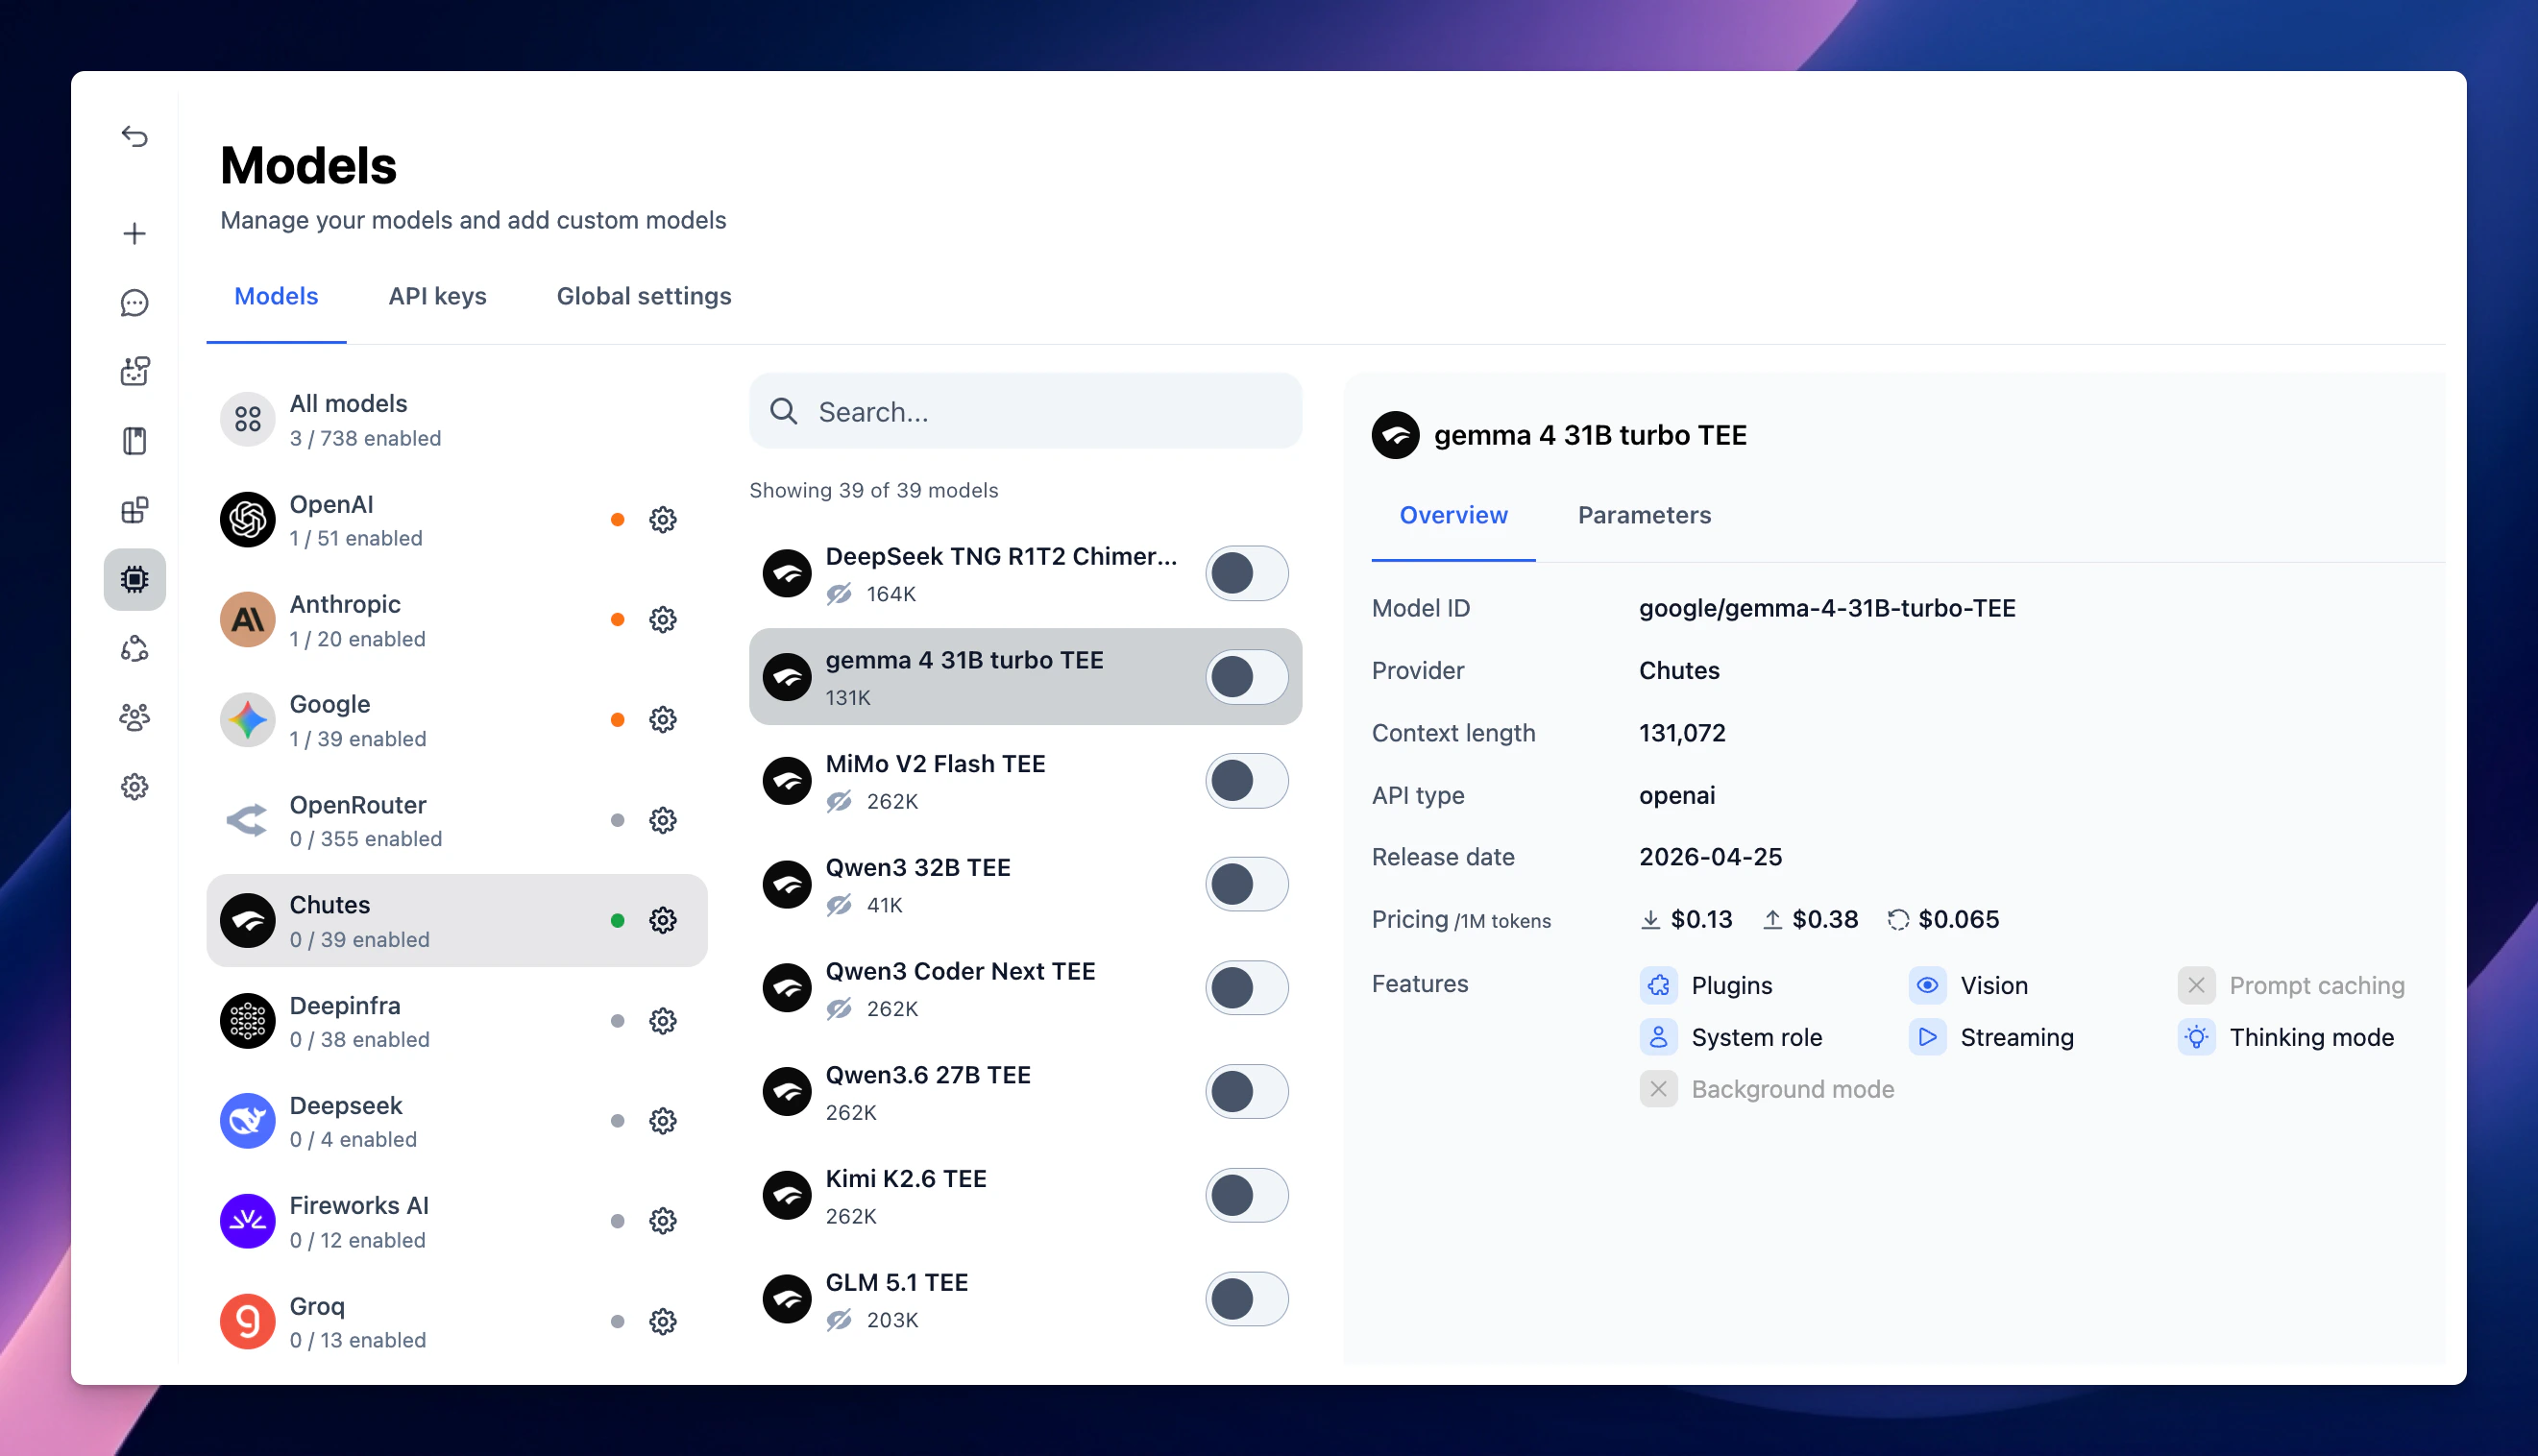Image resolution: width=2538 pixels, height=1456 pixels.
Task: Click the Streaming play feature icon
Action: pyautogui.click(x=1927, y=1037)
